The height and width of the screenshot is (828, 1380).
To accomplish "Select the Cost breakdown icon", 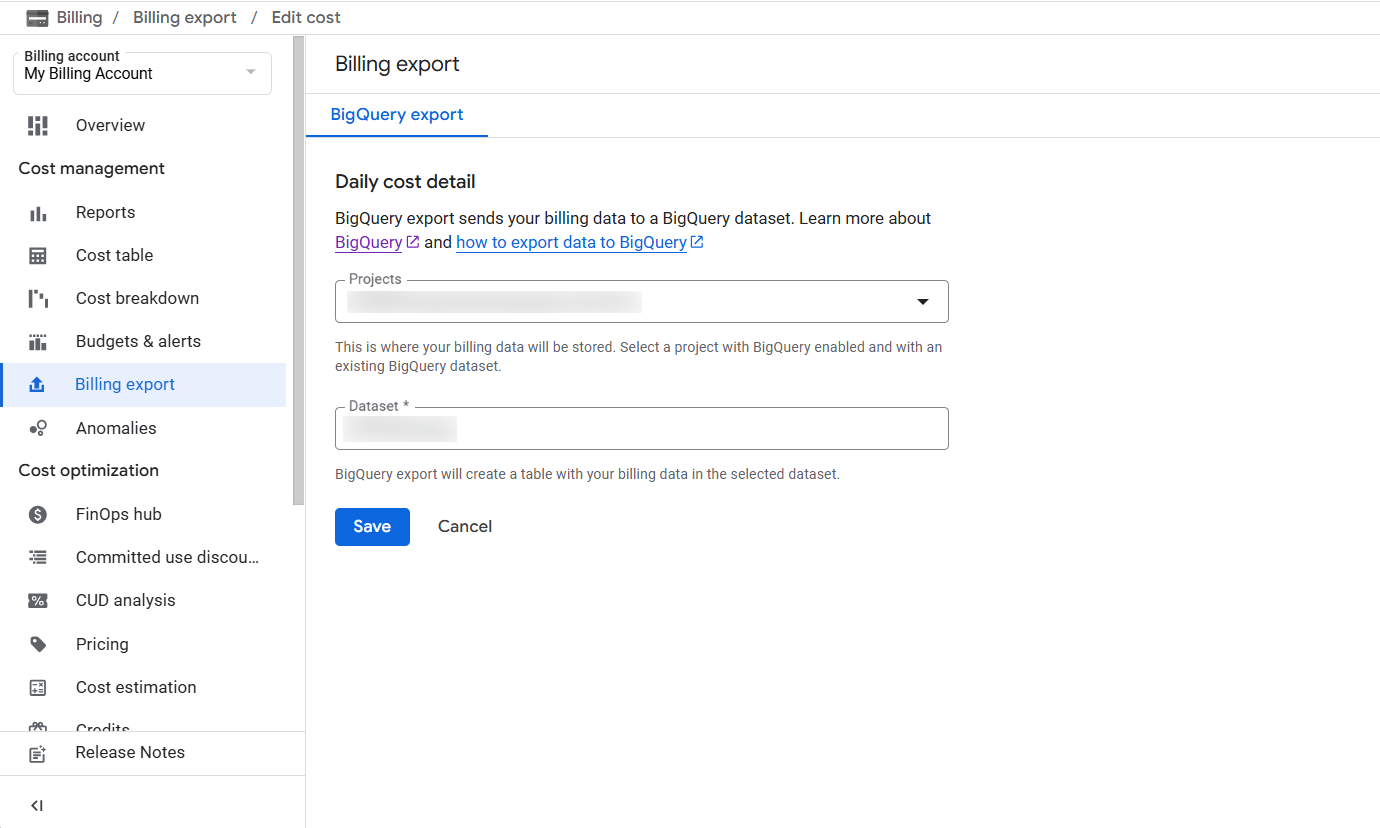I will (x=38, y=299).
